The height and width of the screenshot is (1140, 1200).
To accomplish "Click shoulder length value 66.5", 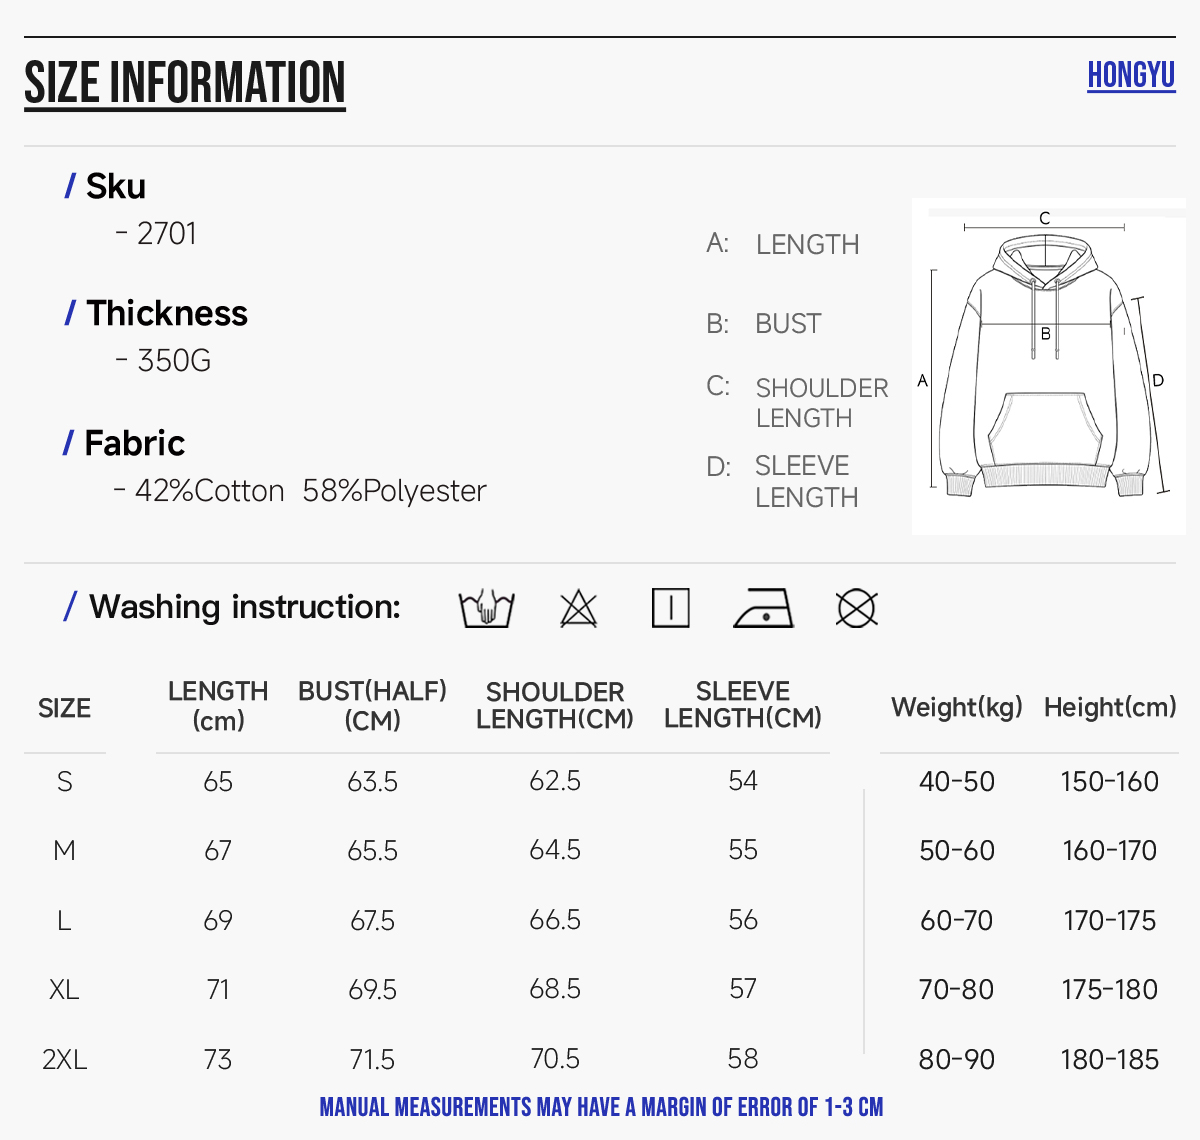I will pyautogui.click(x=555, y=919).
